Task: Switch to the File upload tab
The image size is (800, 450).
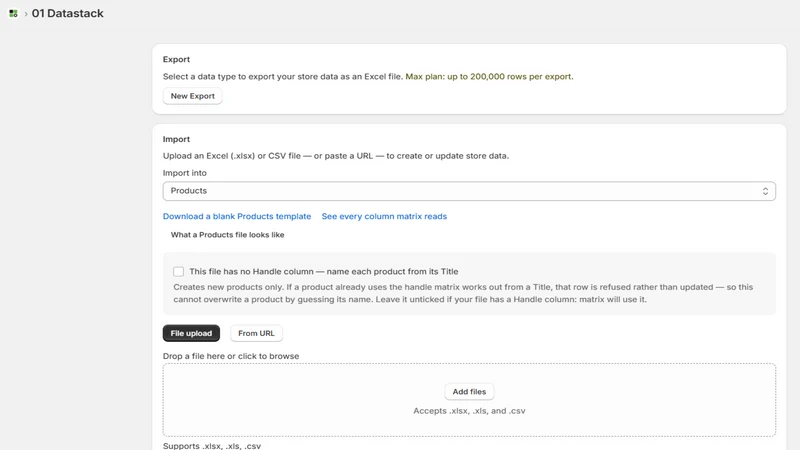Action: [x=191, y=333]
